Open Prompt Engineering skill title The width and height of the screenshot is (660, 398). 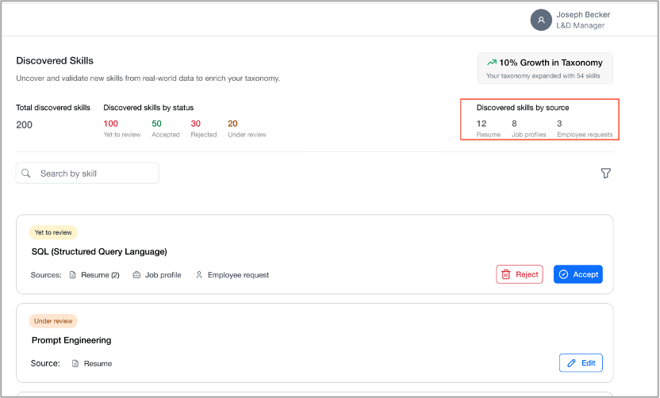pos(72,340)
